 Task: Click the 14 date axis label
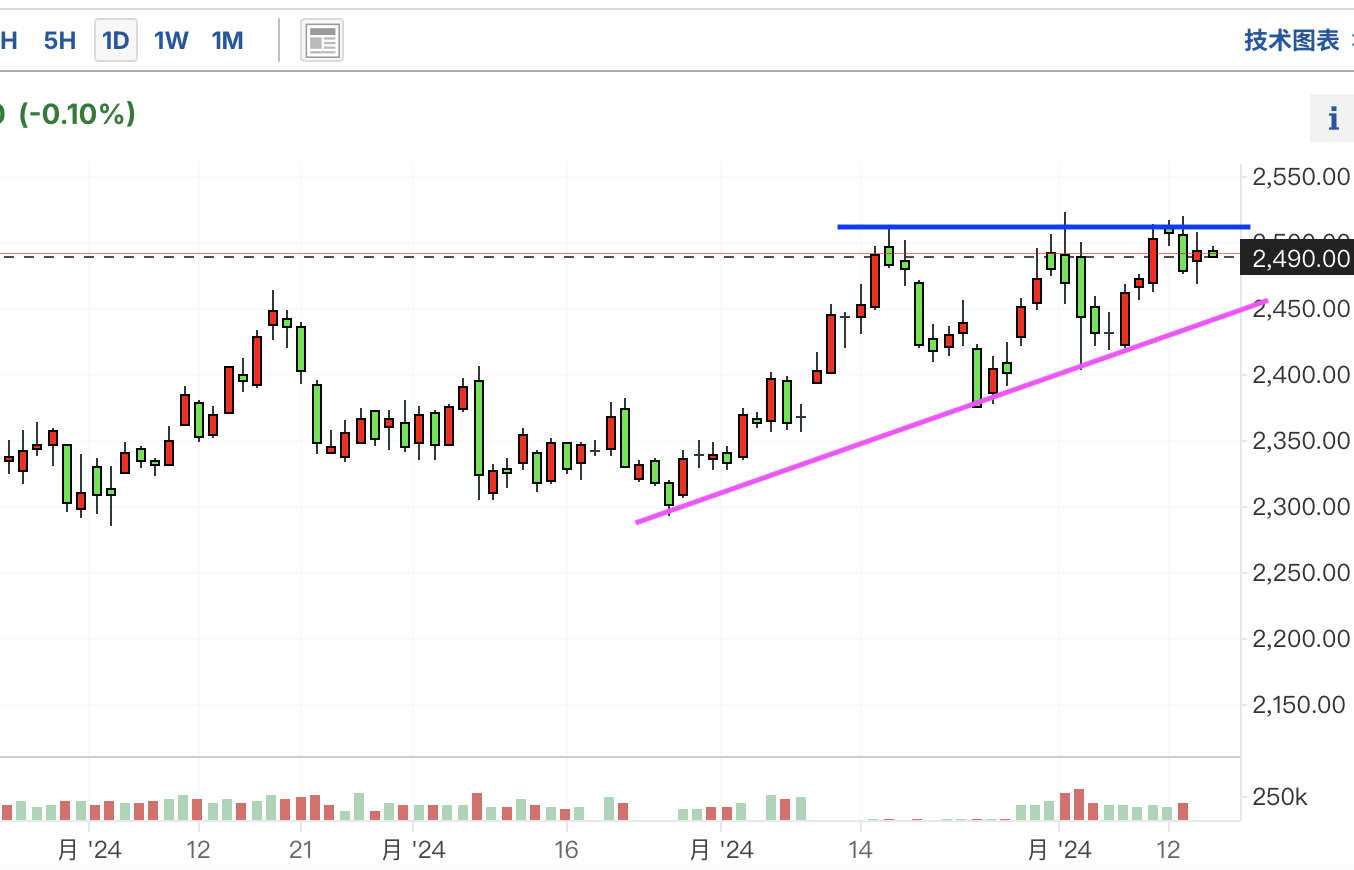tap(861, 850)
